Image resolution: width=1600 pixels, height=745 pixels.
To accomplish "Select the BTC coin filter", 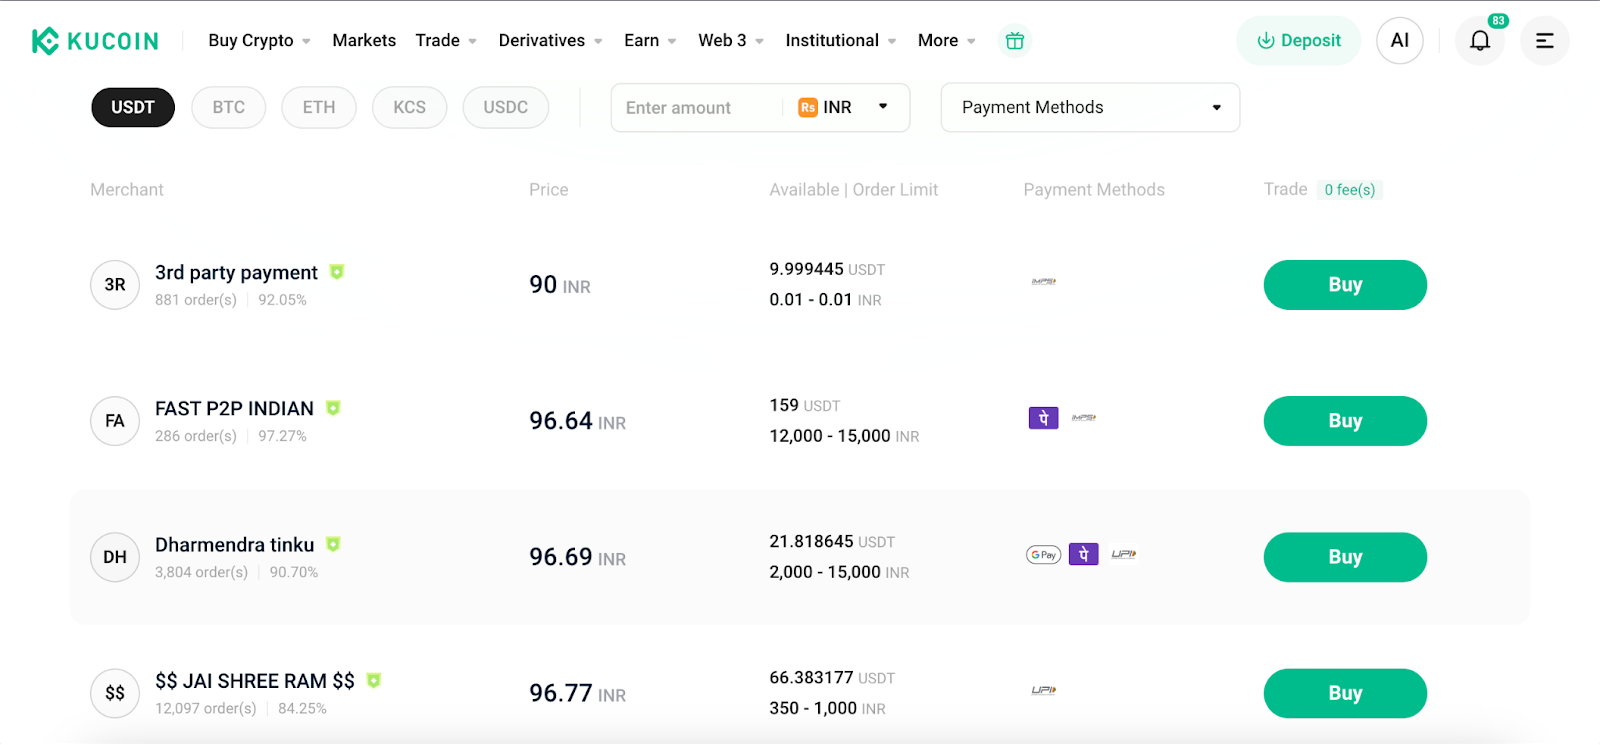I will pyautogui.click(x=228, y=108).
